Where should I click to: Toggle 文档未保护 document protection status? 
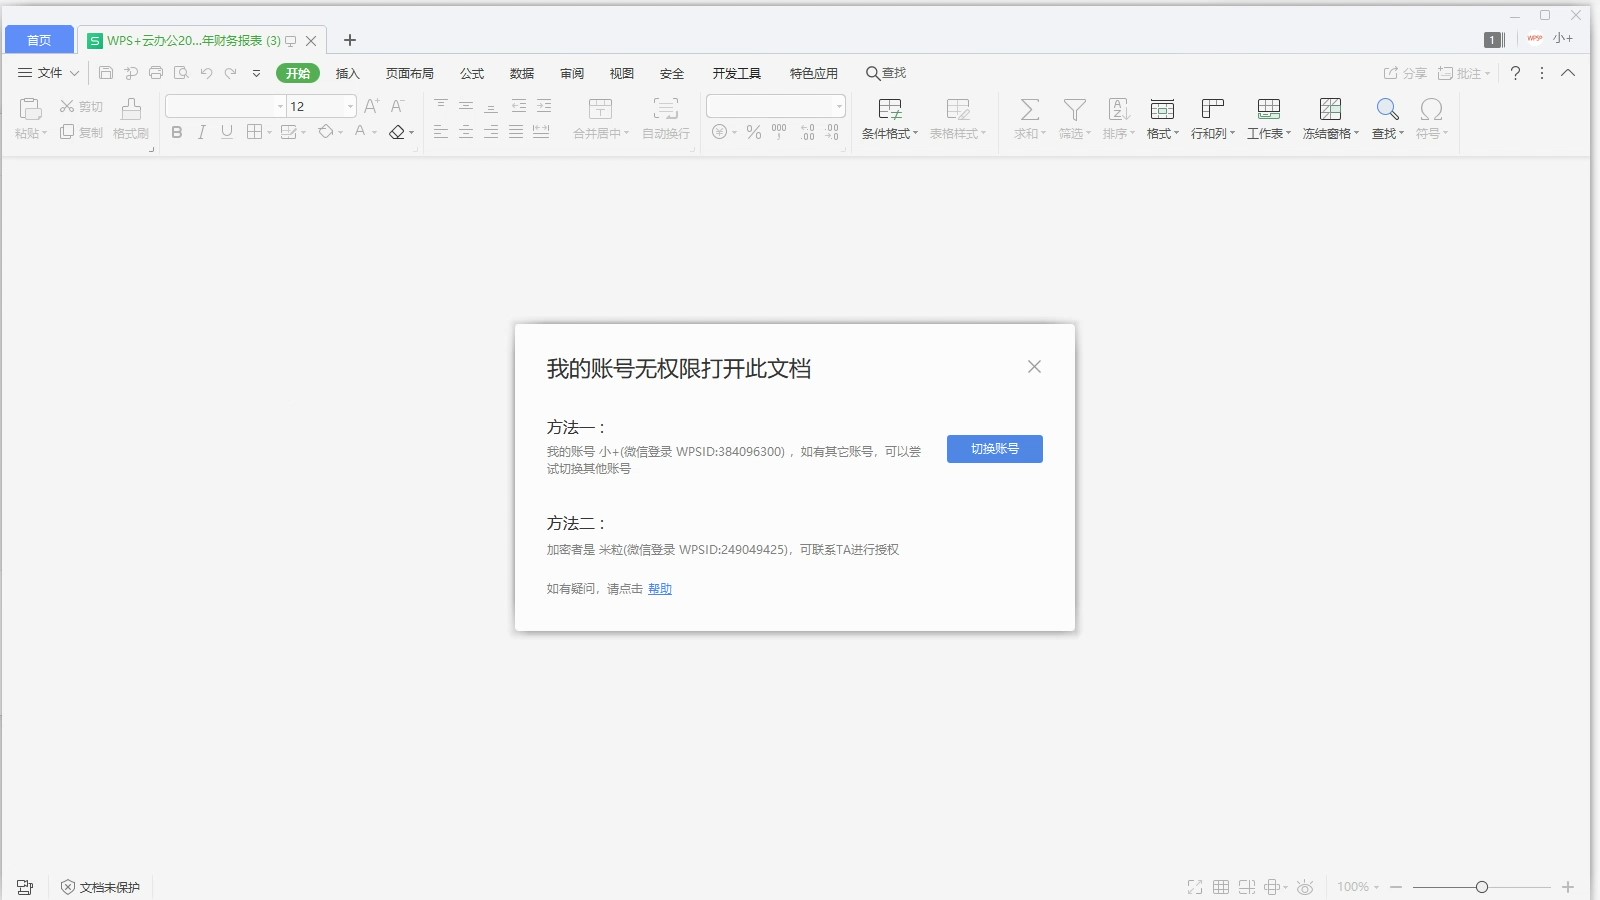click(x=100, y=887)
